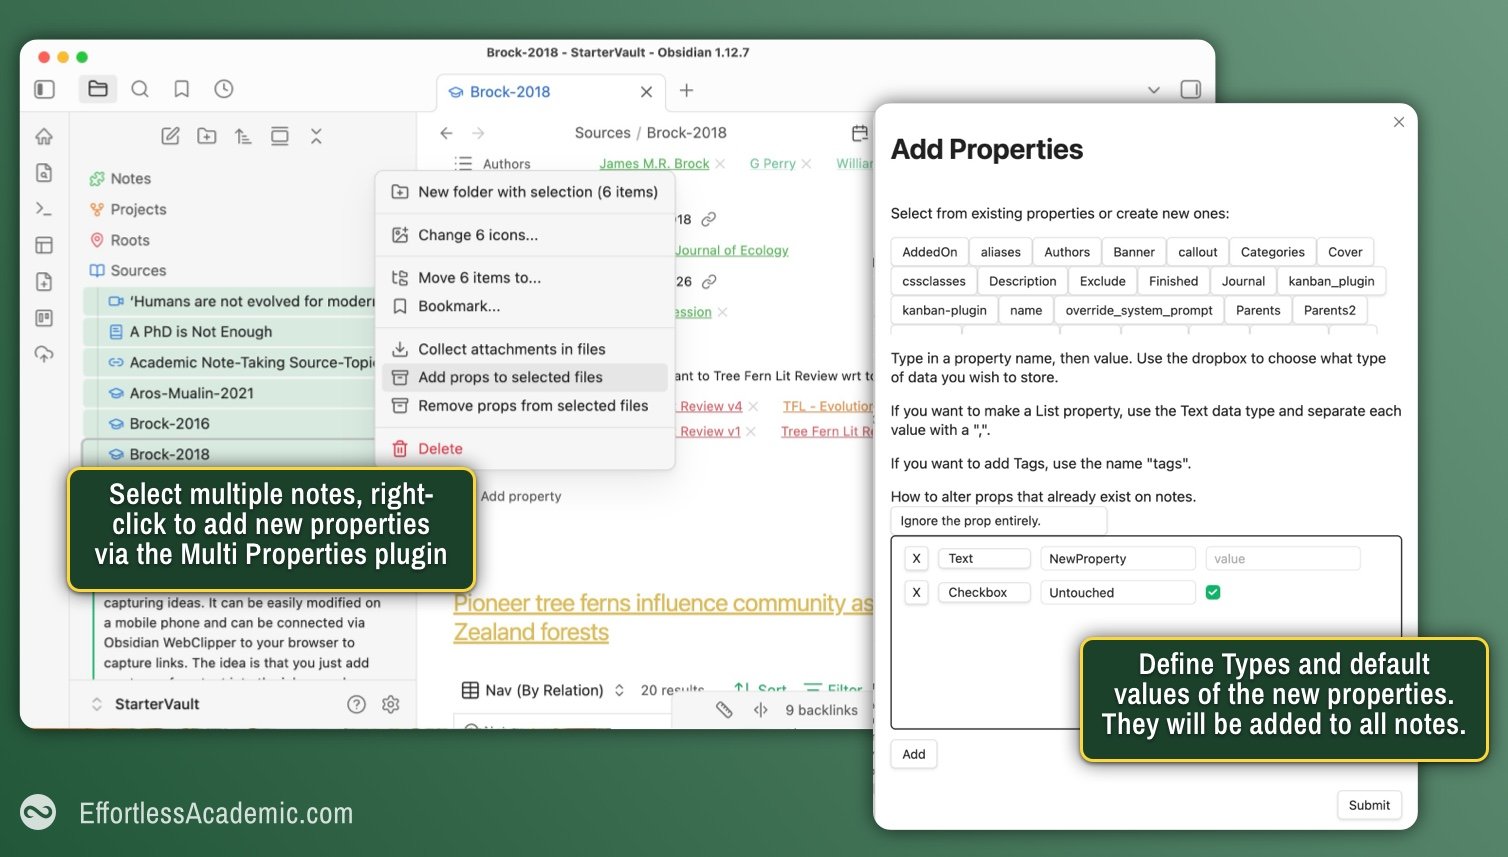Open the Nav (By Relation) view switcher

pyautogui.click(x=543, y=690)
